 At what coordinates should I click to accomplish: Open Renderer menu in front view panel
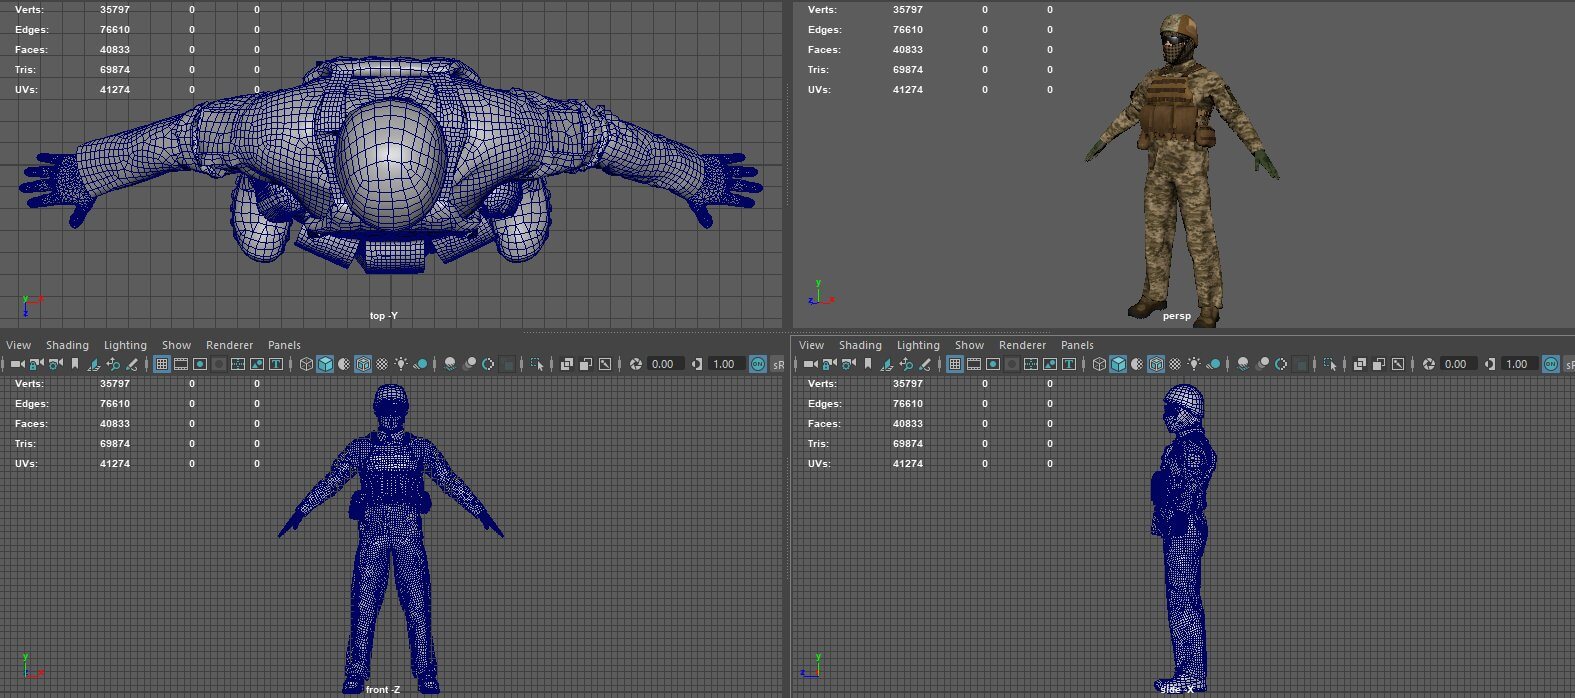pyautogui.click(x=229, y=345)
